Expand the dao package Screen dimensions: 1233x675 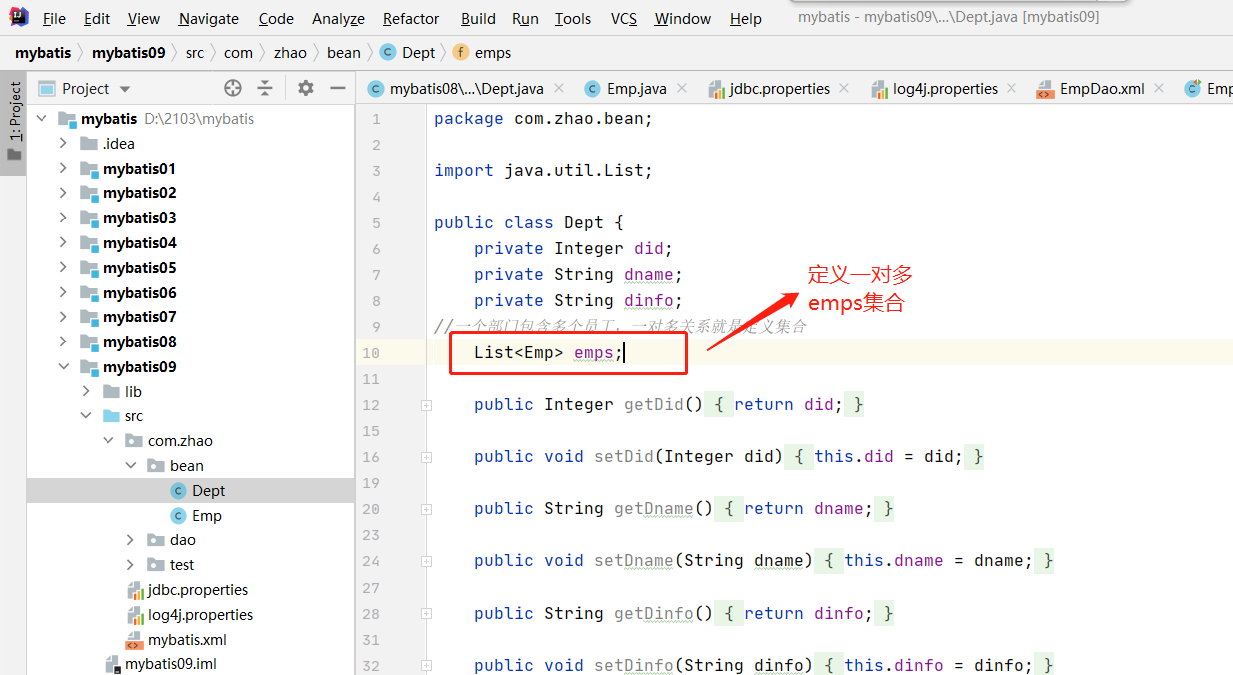click(130, 540)
